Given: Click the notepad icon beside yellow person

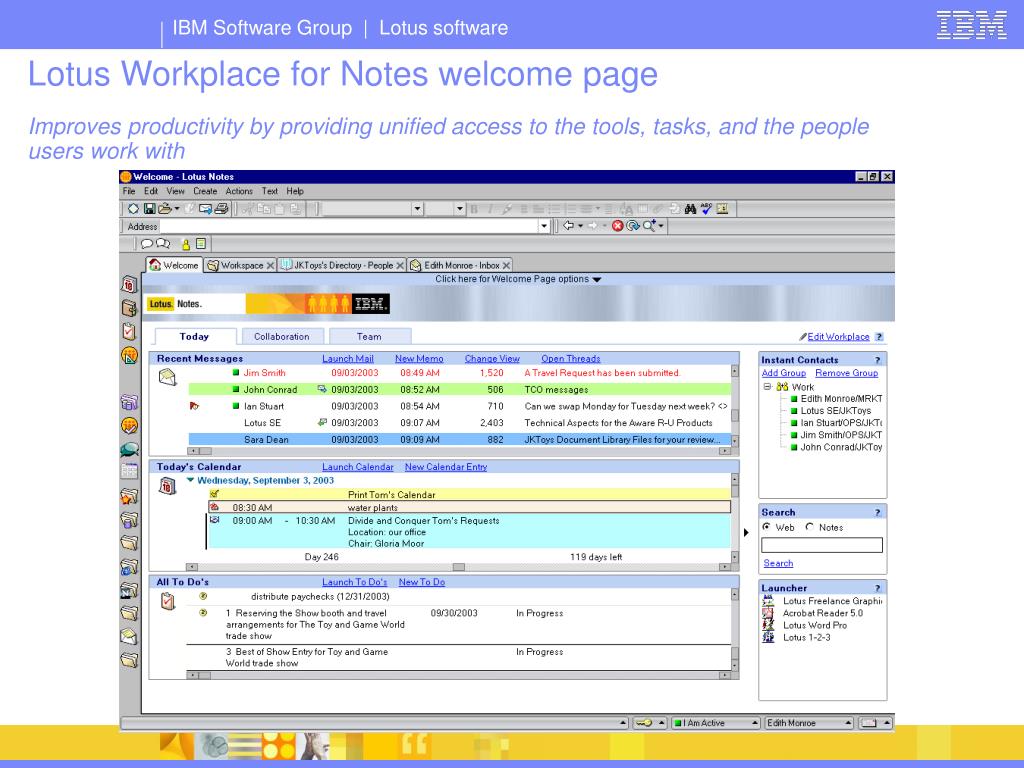Looking at the screenshot, I should pyautogui.click(x=201, y=244).
